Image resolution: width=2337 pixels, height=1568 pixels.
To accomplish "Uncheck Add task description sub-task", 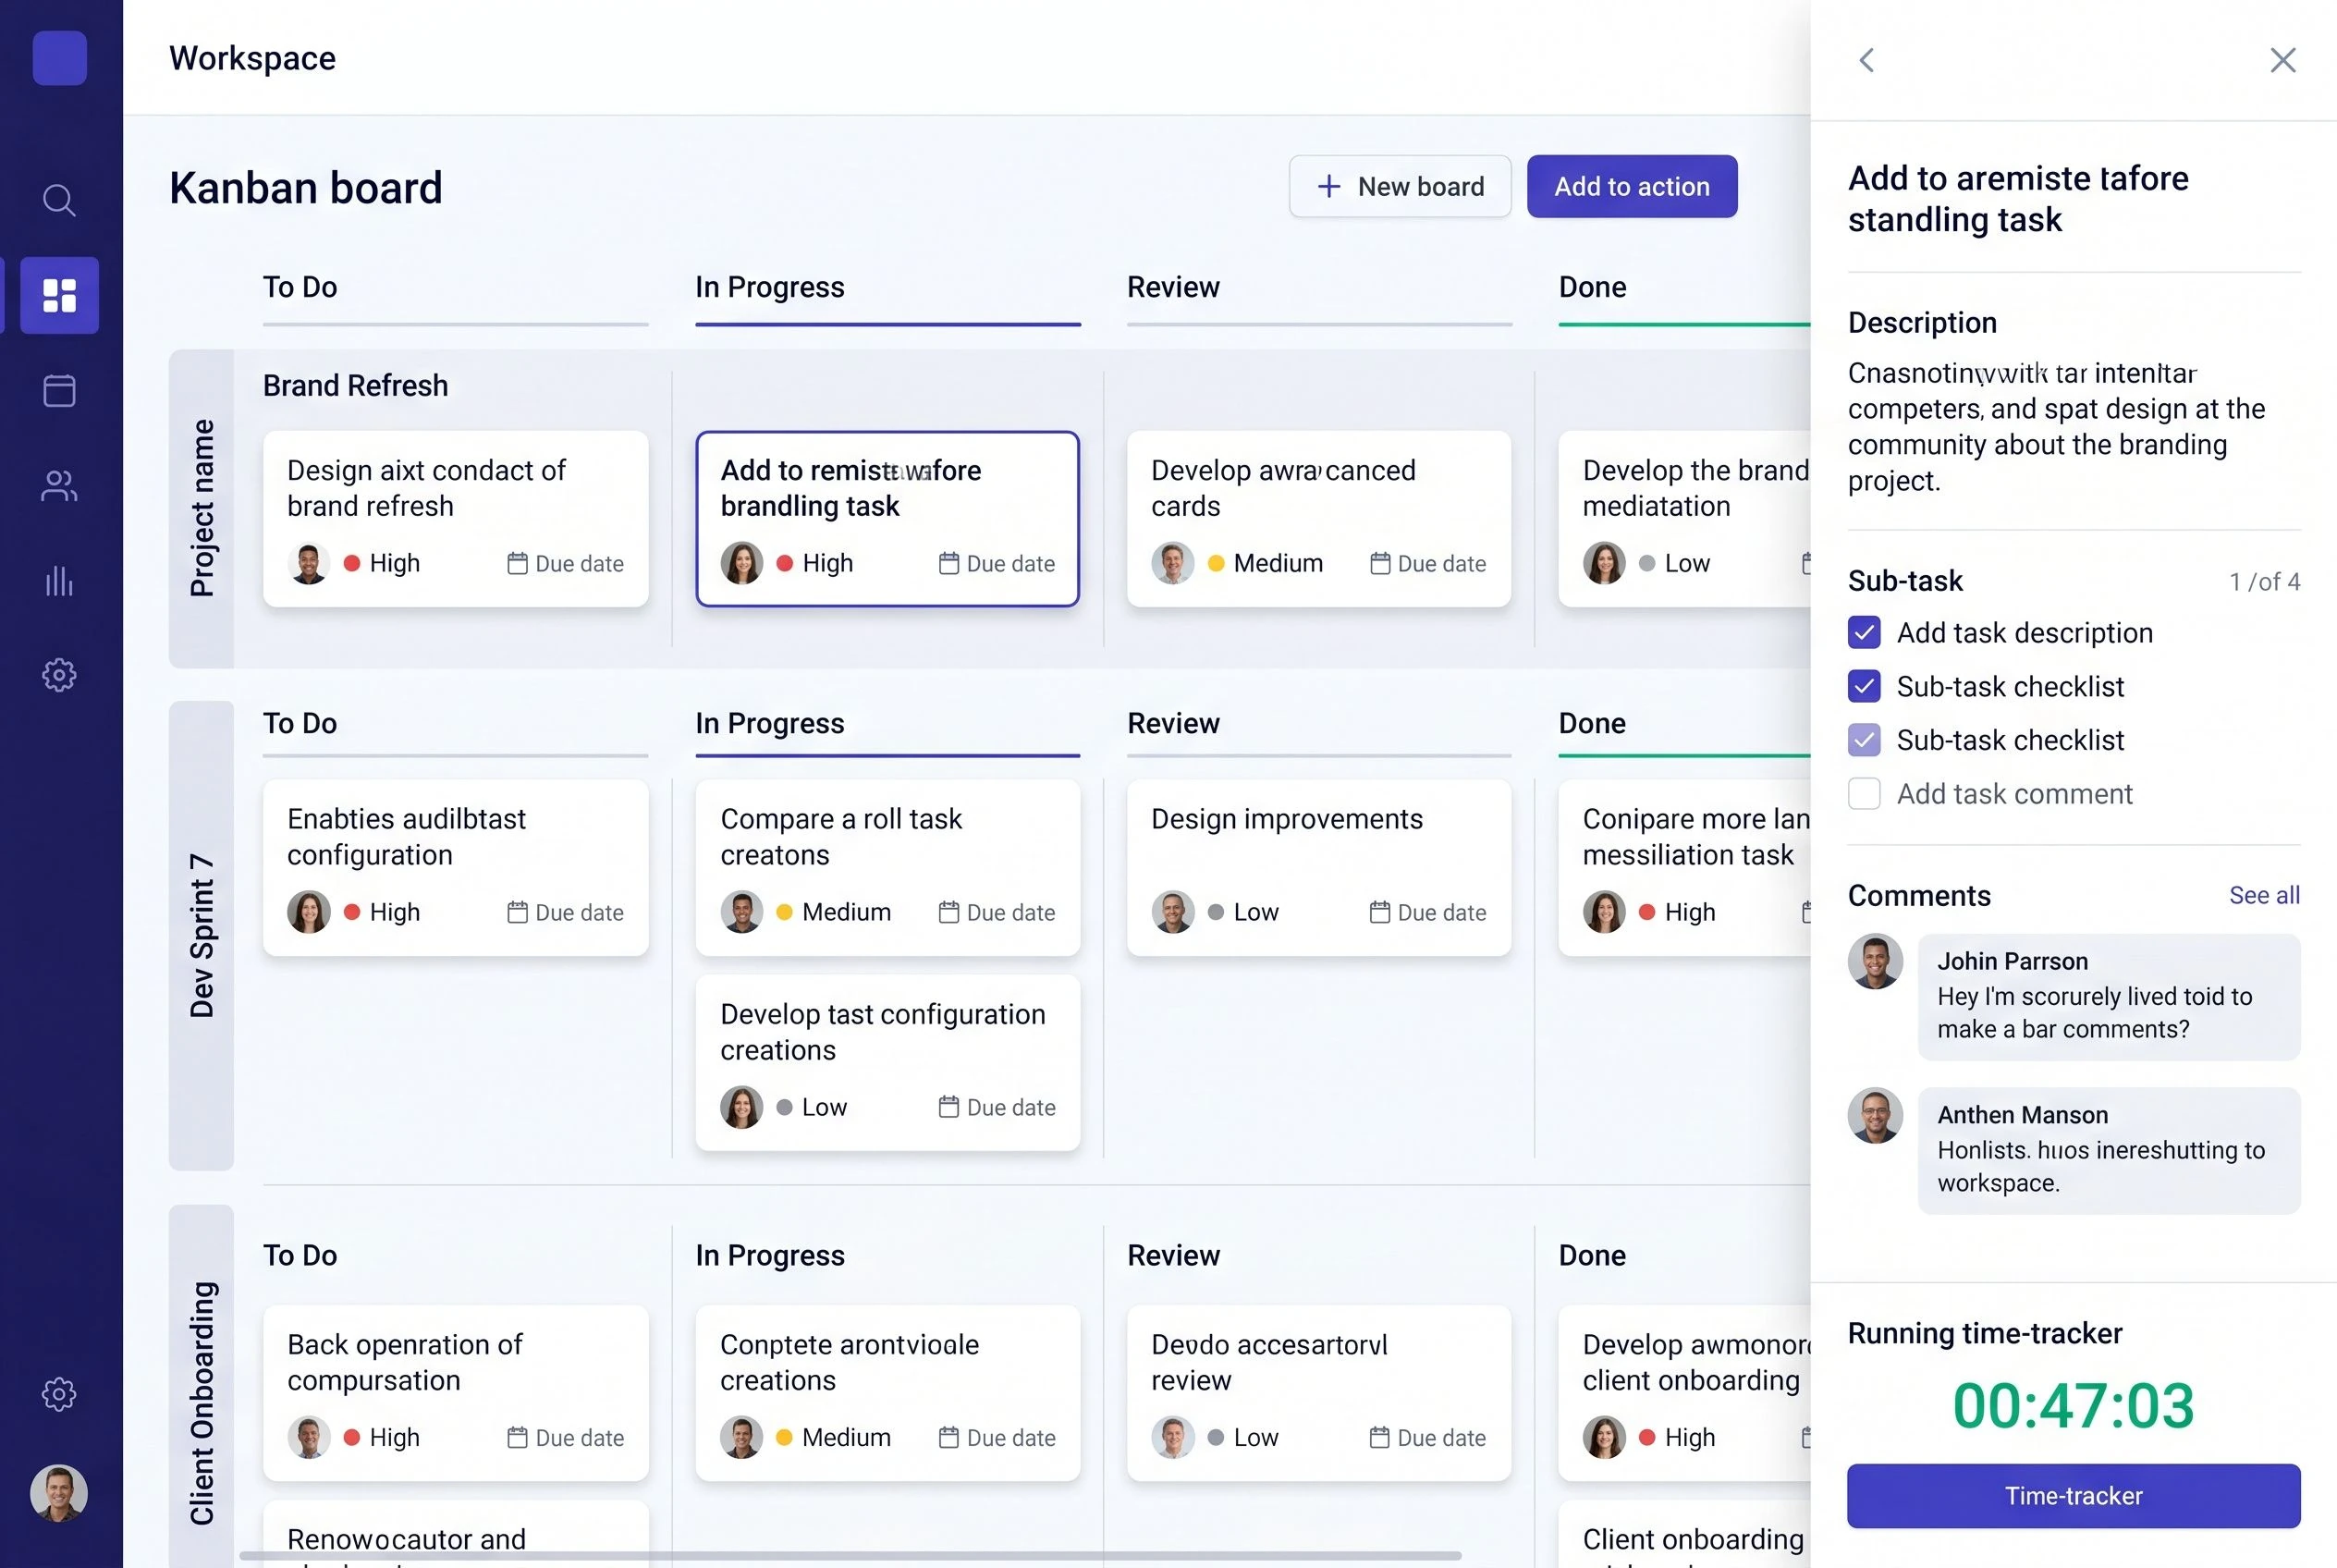I will coord(1864,633).
